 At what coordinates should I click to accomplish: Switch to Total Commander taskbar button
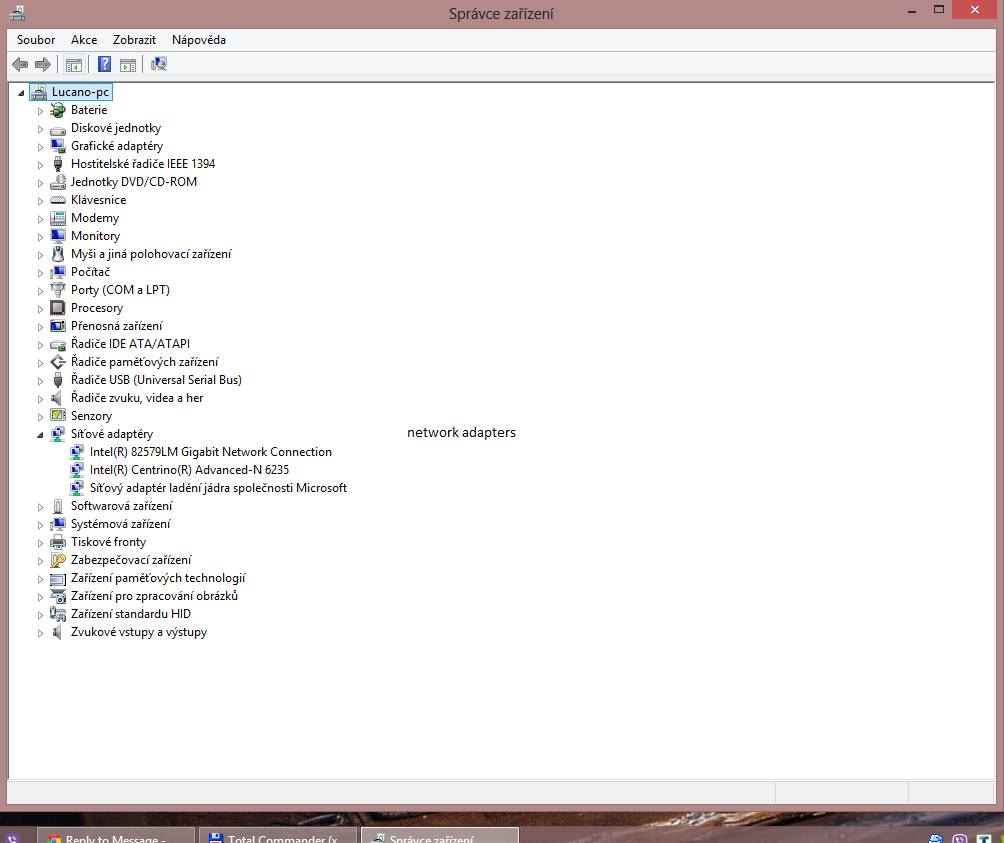click(277, 835)
